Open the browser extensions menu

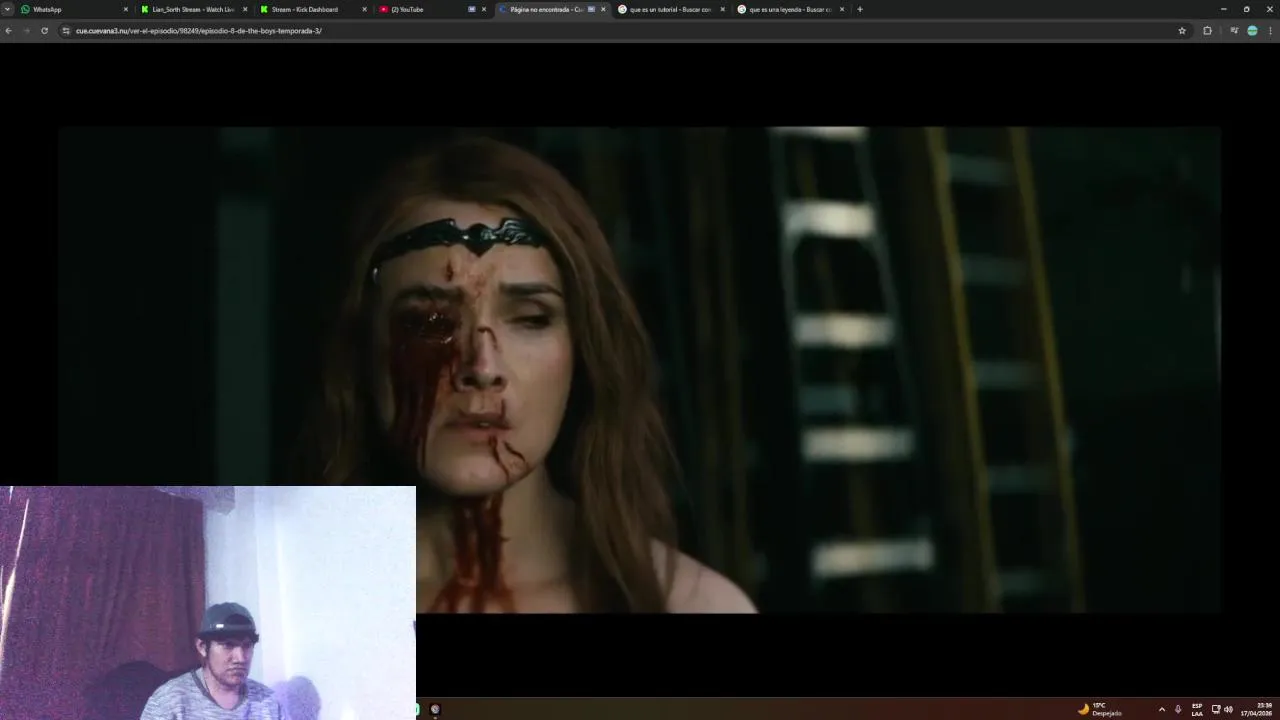pyautogui.click(x=1207, y=31)
